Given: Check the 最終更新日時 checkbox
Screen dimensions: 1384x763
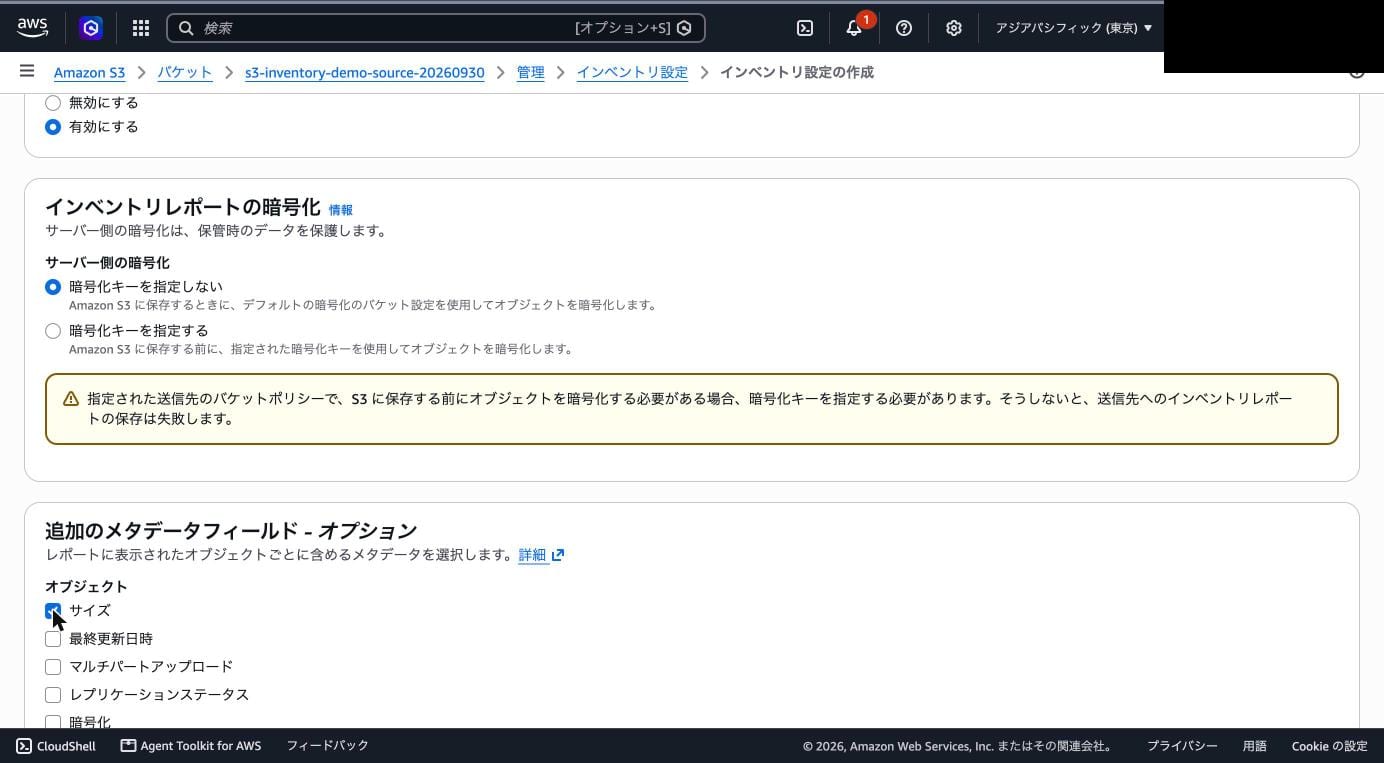Looking at the screenshot, I should click(53, 639).
